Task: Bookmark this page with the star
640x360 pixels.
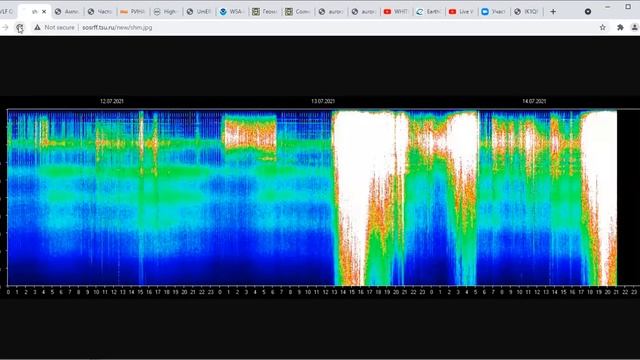Action: coord(602,27)
